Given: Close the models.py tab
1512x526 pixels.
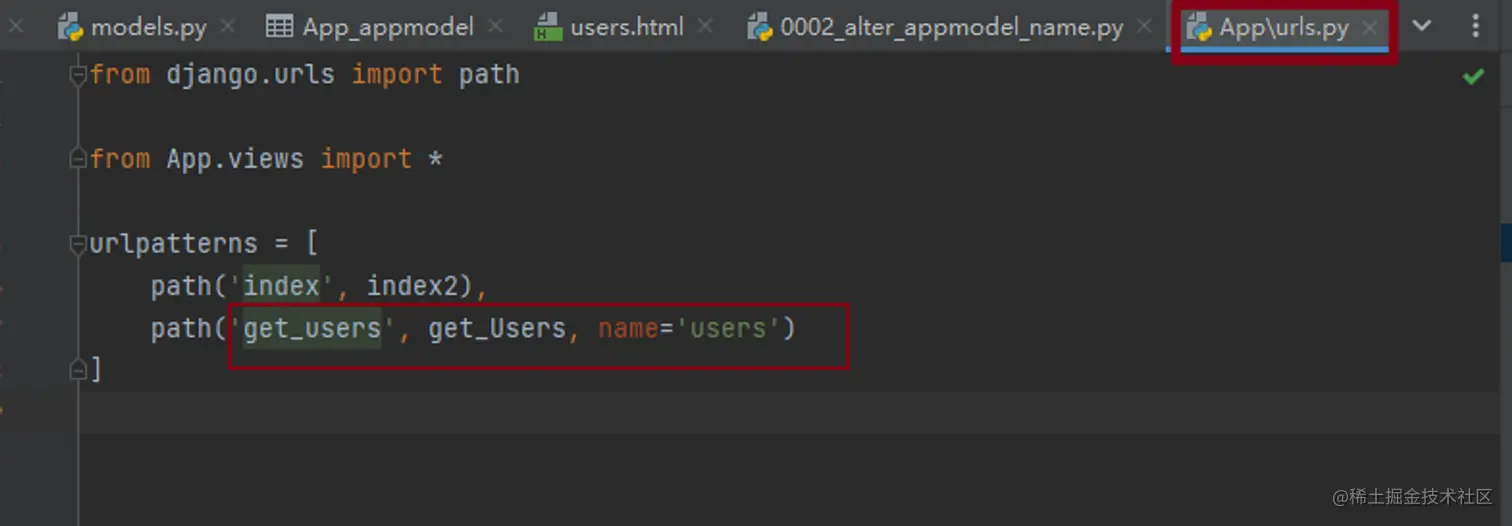Looking at the screenshot, I should [x=227, y=27].
